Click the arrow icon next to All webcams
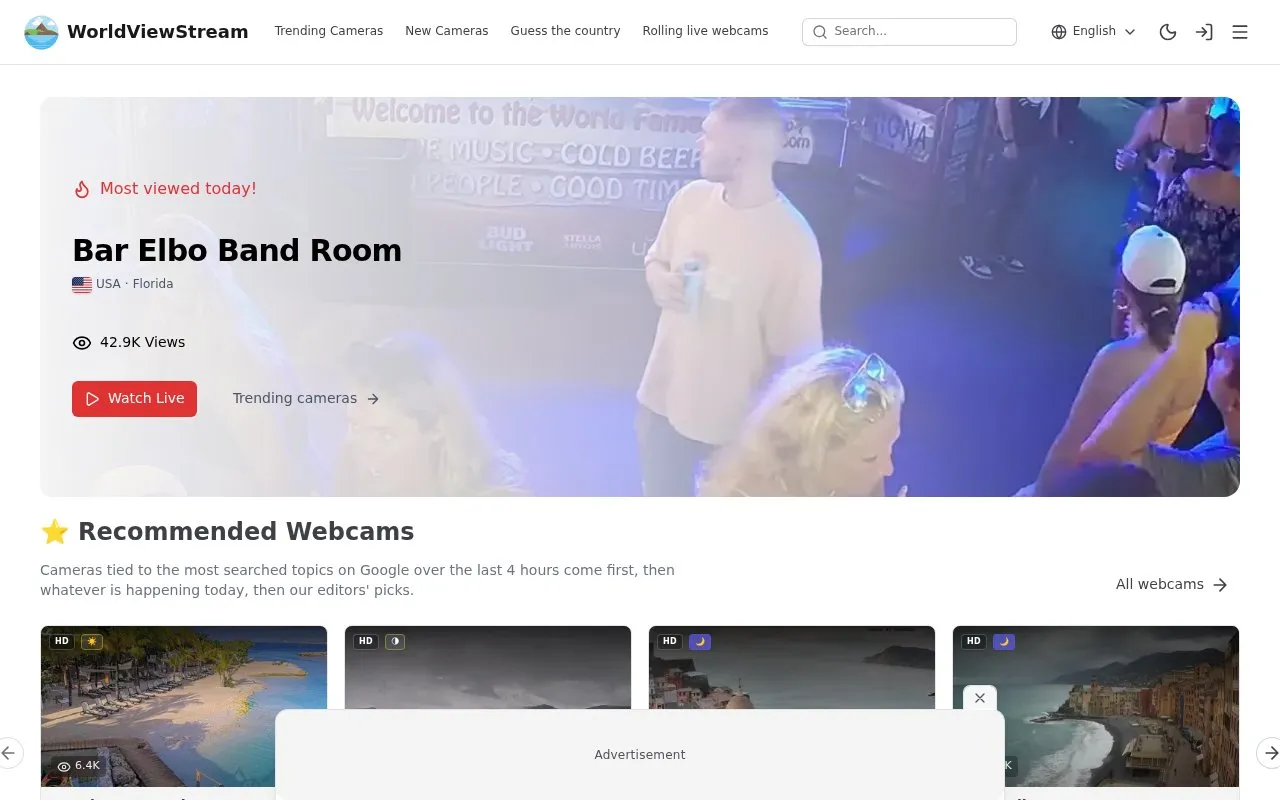This screenshot has width=1280, height=800. [x=1220, y=585]
